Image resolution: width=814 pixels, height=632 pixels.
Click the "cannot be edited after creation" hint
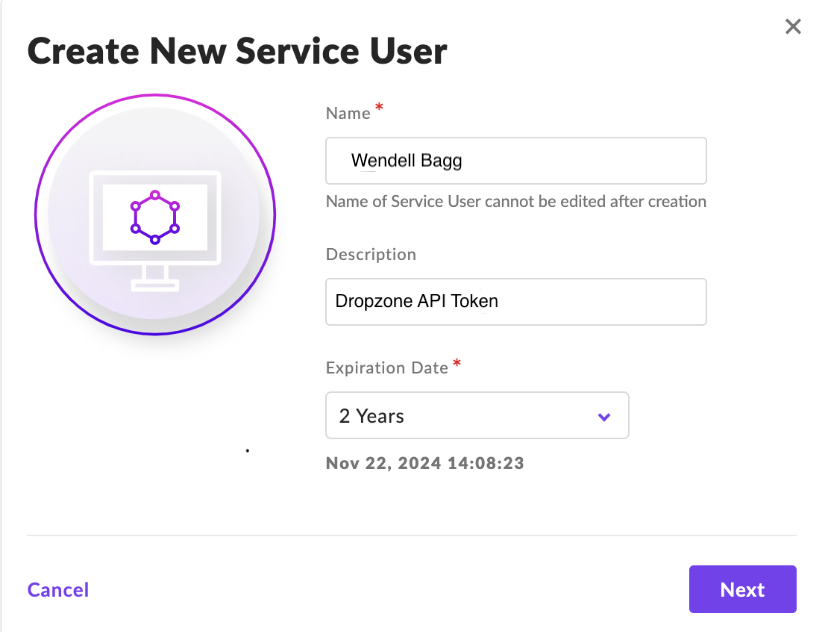tap(515, 201)
